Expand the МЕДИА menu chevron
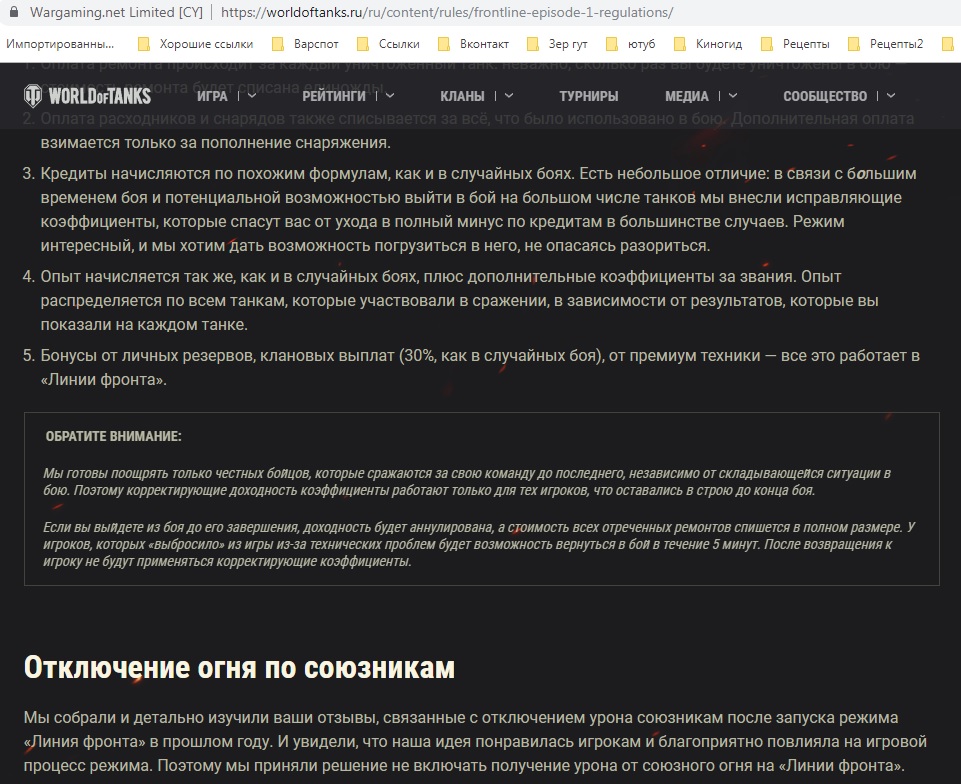This screenshot has width=961, height=784. pyautogui.click(x=733, y=96)
